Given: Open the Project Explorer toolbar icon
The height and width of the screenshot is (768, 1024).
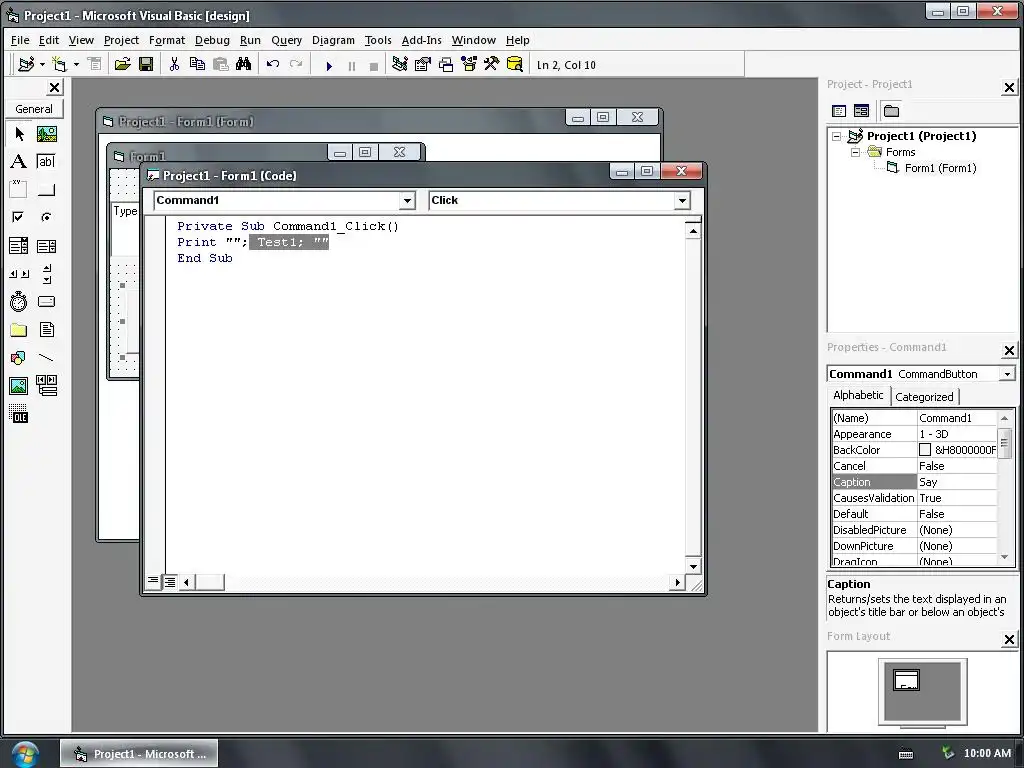Looking at the screenshot, I should (x=400, y=64).
